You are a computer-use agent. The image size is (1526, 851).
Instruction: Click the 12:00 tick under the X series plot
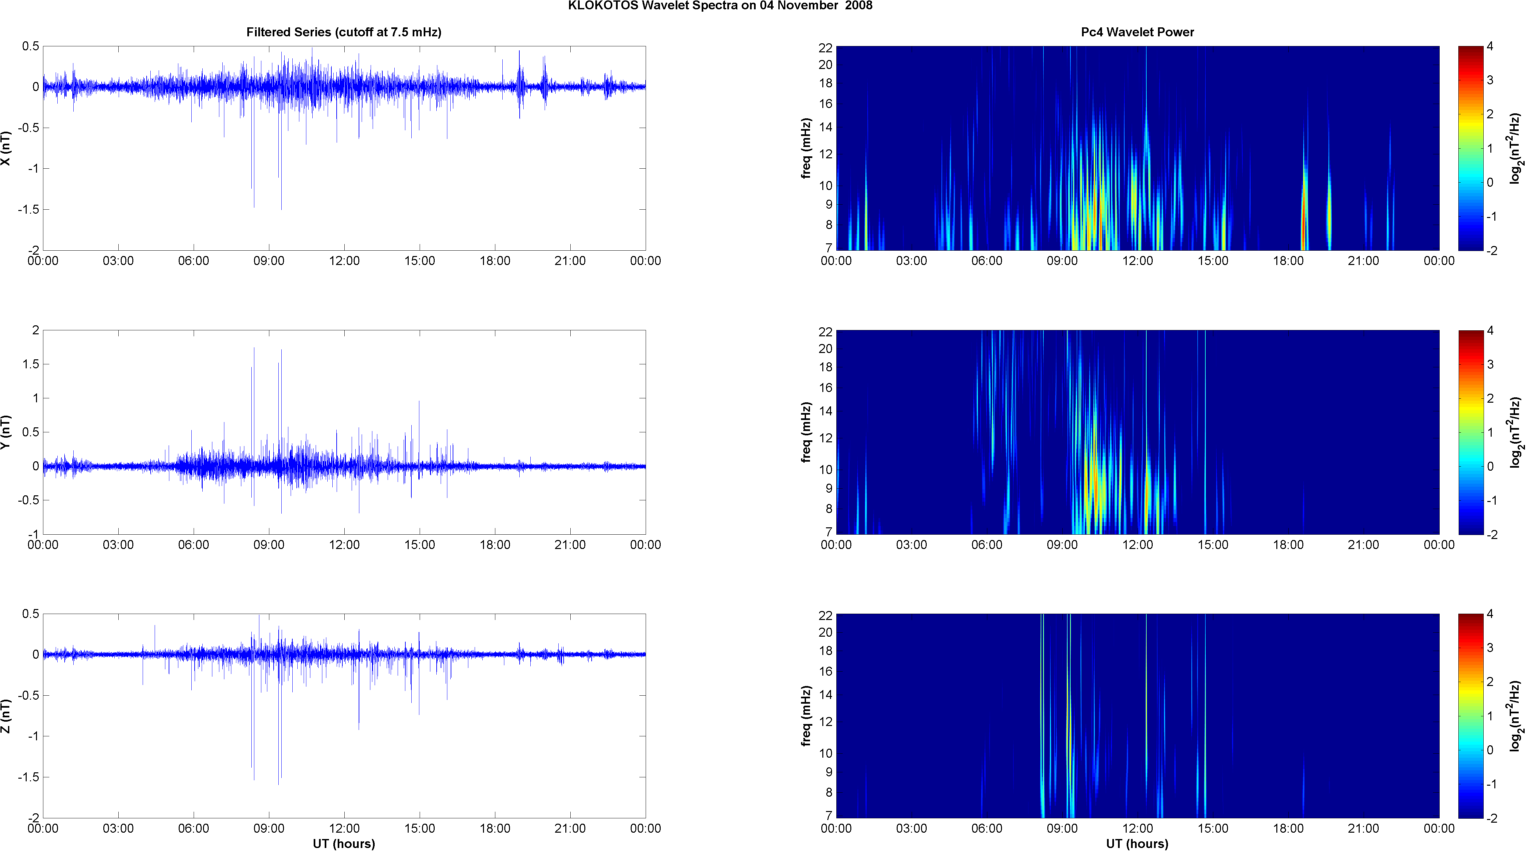pyautogui.click(x=344, y=261)
